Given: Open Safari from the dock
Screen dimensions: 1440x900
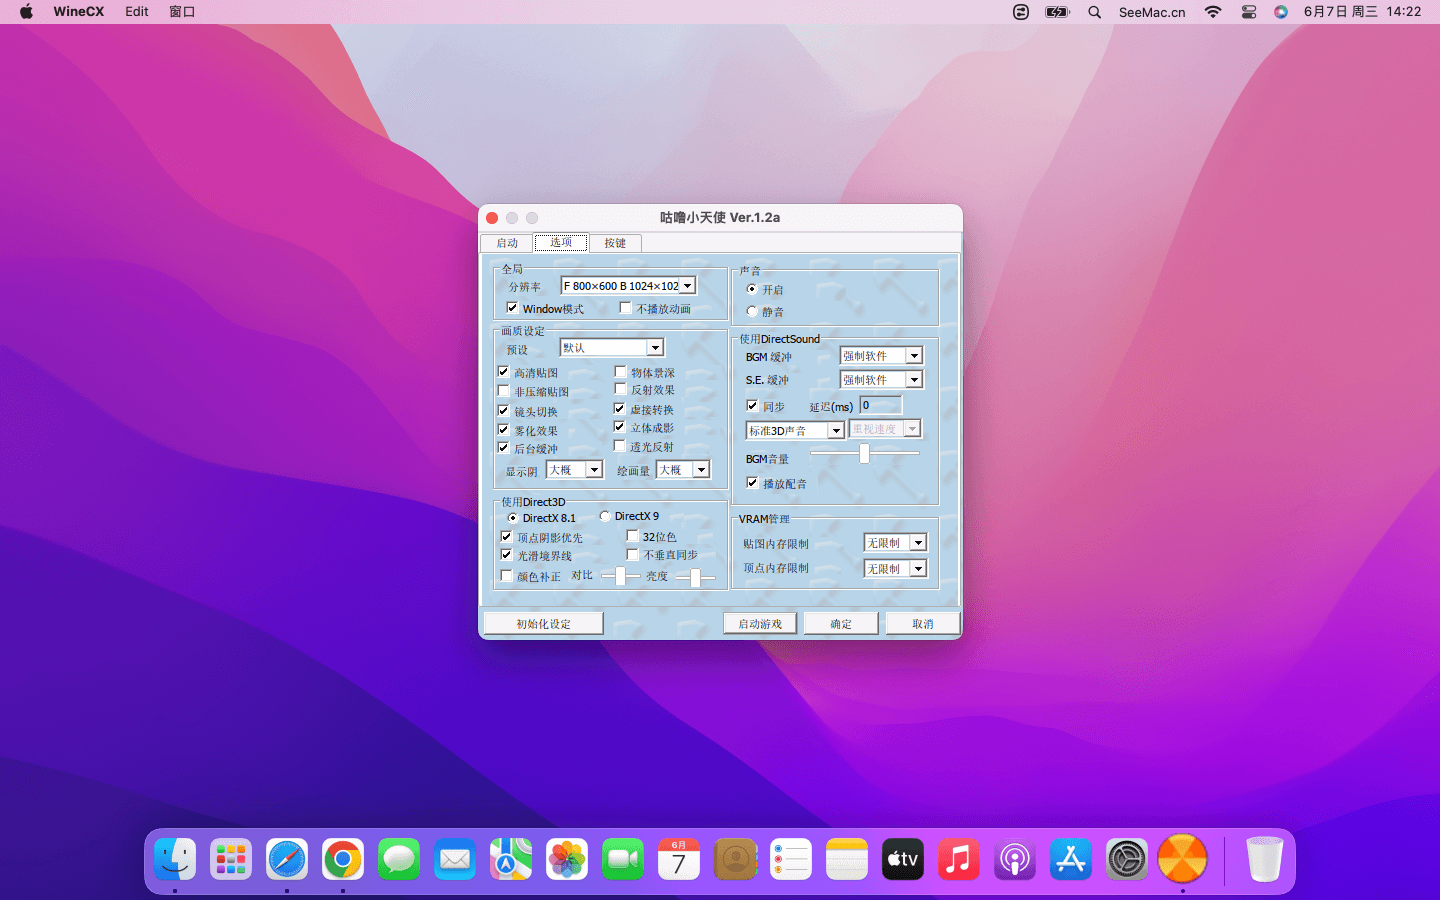Looking at the screenshot, I should 287,859.
